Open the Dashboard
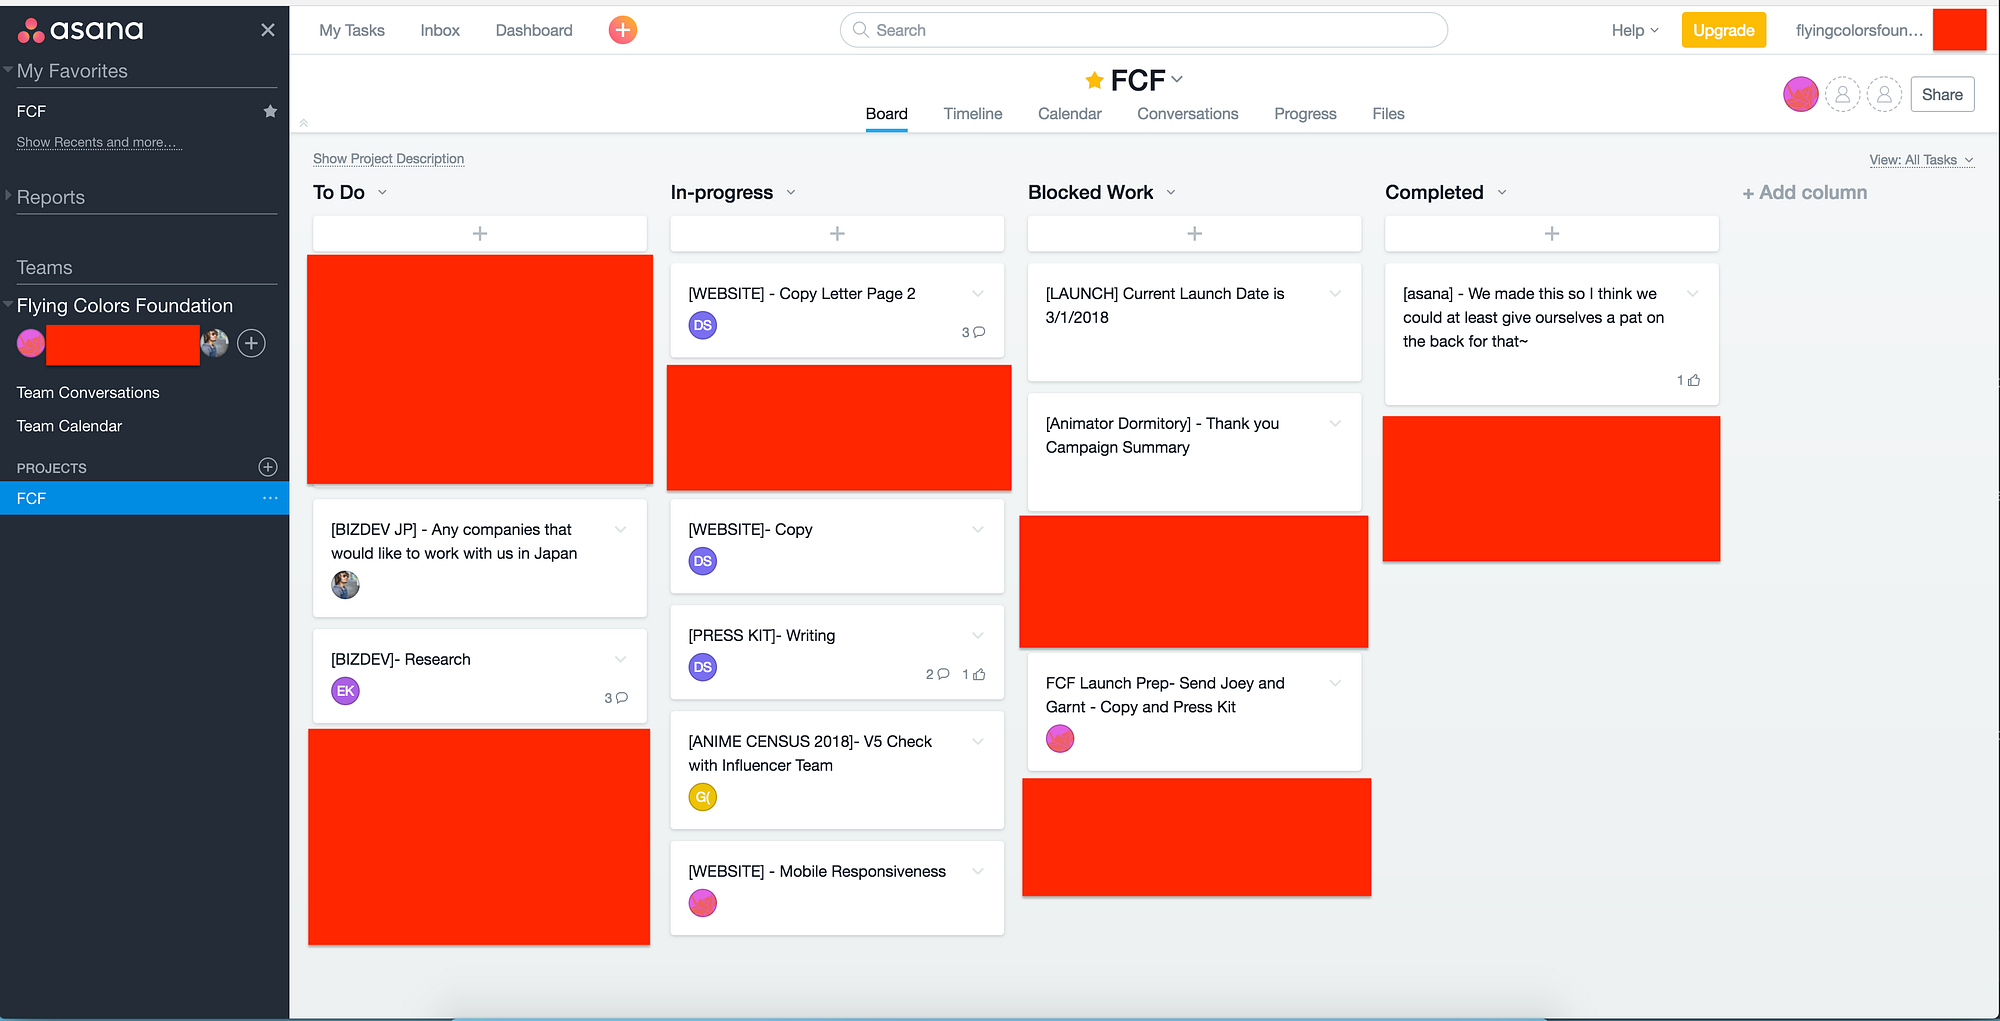 [534, 30]
